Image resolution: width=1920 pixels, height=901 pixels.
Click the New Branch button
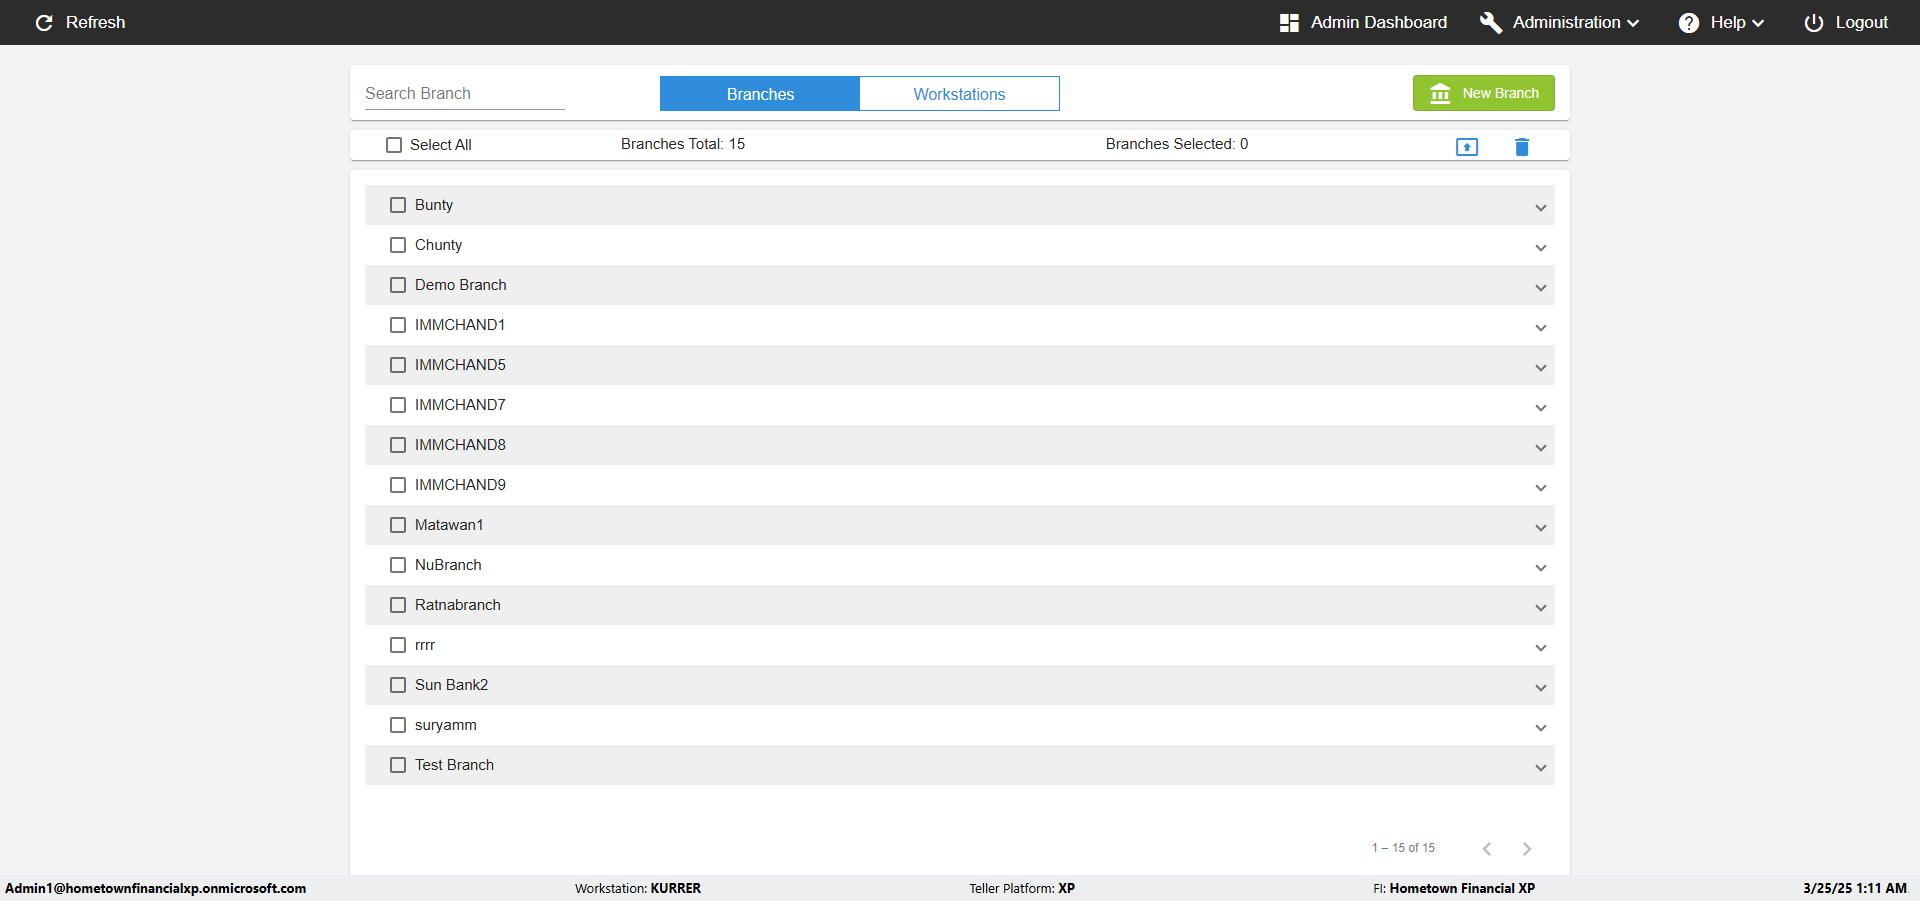coord(1483,93)
